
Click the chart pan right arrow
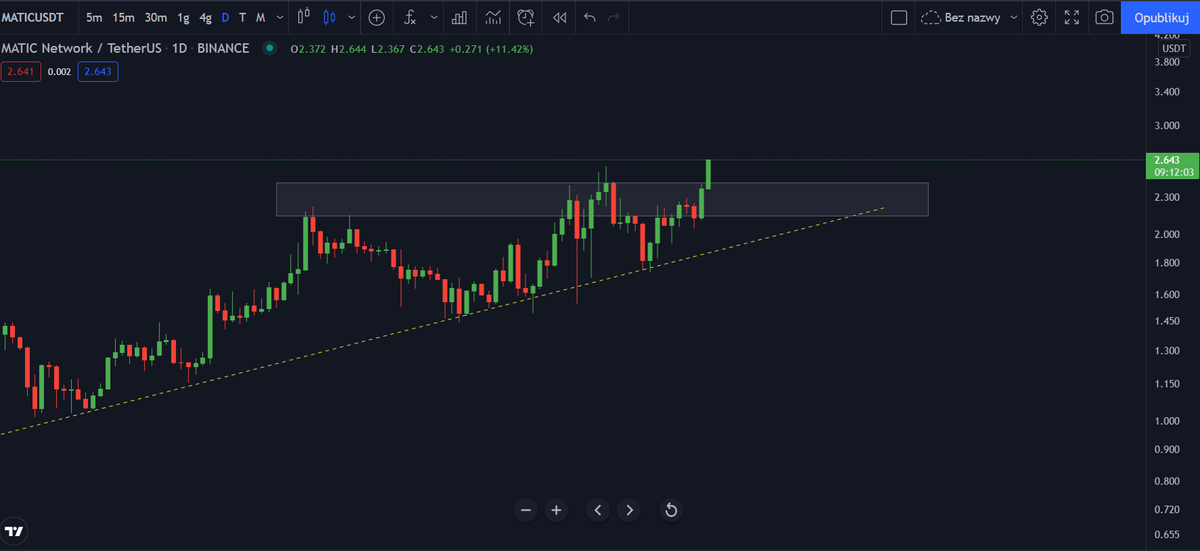pyautogui.click(x=628, y=510)
